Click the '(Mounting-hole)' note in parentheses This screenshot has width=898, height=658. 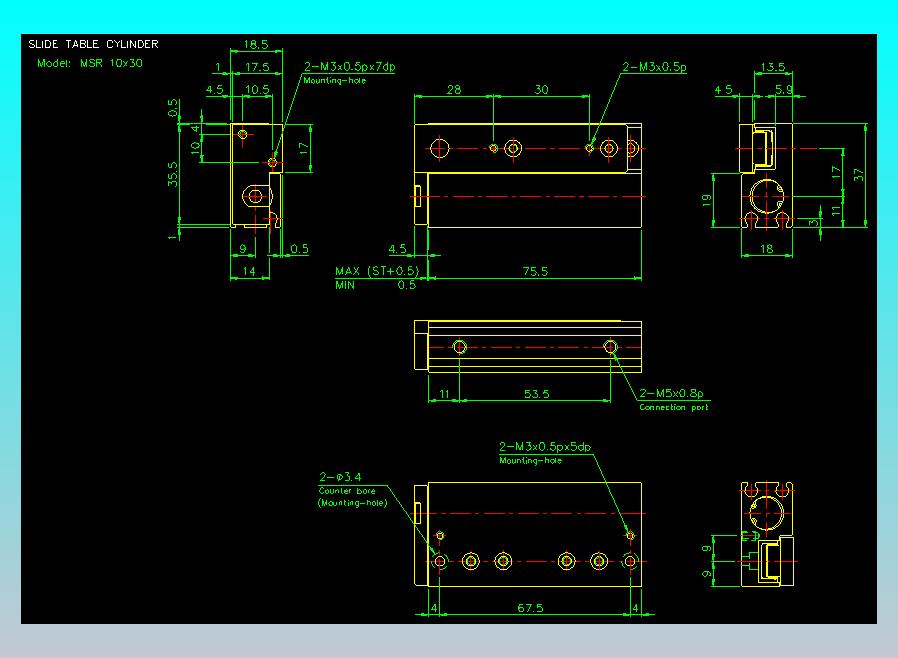tap(352, 503)
